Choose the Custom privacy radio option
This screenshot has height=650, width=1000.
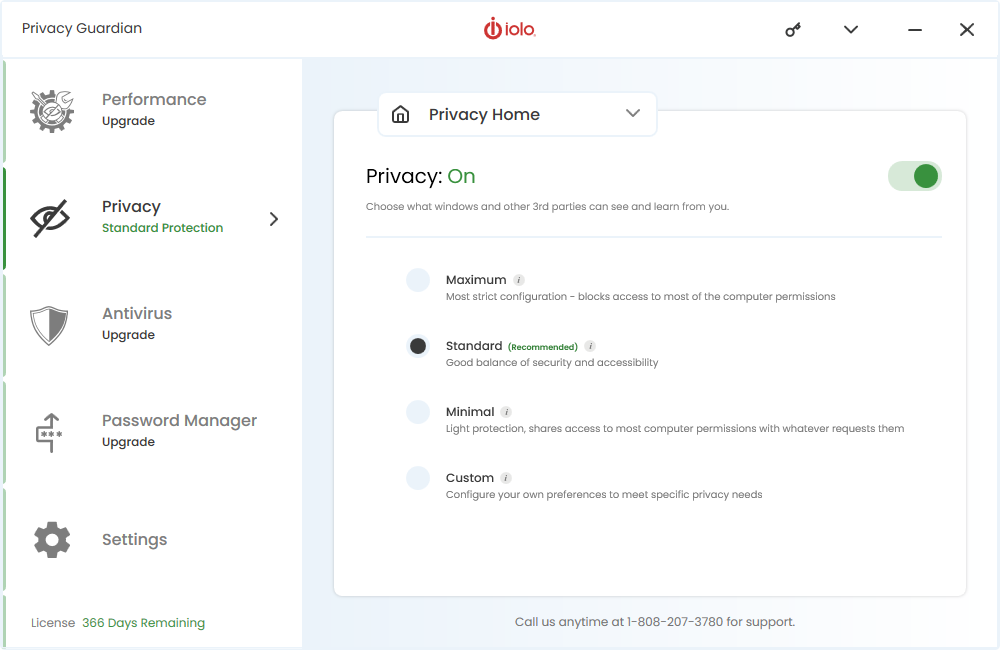pos(418,478)
